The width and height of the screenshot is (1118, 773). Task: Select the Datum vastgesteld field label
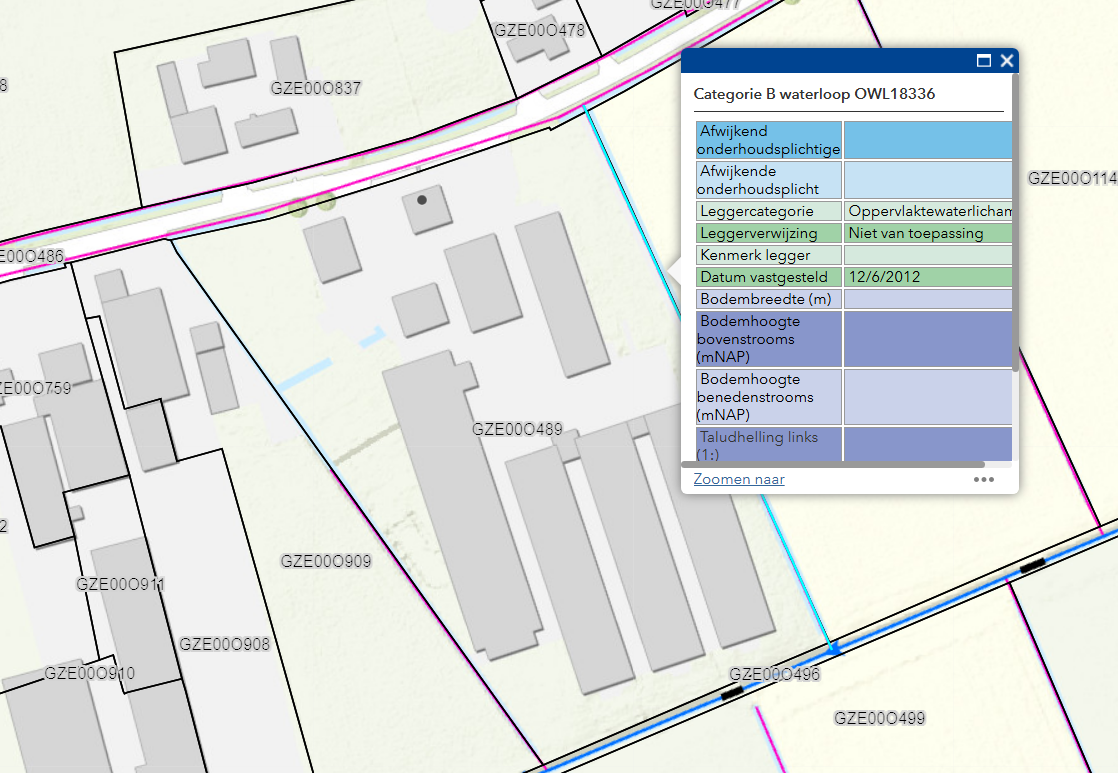click(x=769, y=277)
